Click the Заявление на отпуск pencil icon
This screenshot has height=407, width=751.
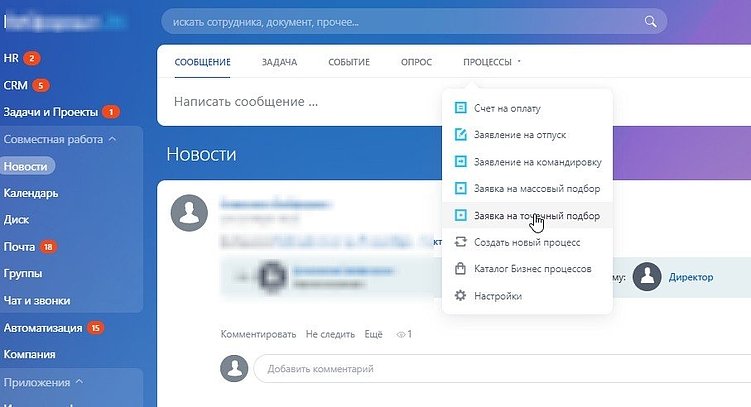[x=460, y=135]
